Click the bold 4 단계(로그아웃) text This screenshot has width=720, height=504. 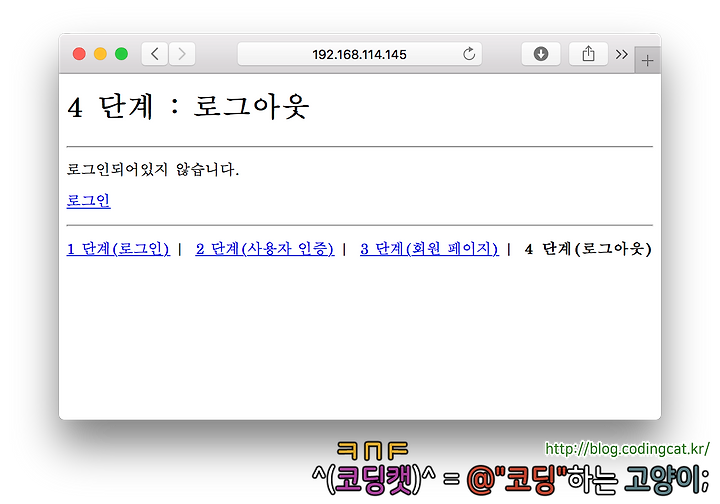(588, 249)
